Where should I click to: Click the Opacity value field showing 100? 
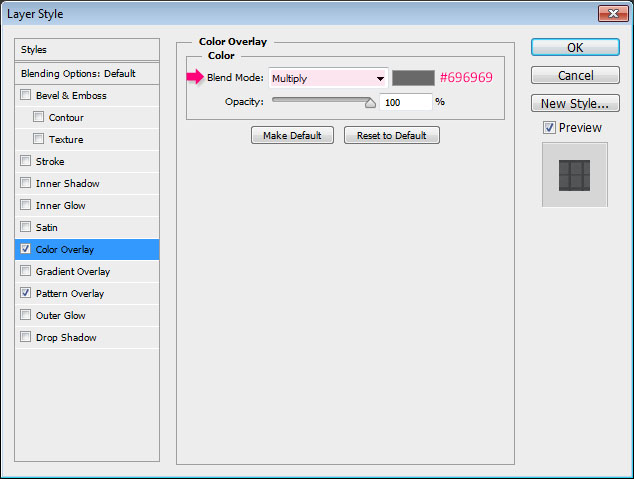(406, 102)
